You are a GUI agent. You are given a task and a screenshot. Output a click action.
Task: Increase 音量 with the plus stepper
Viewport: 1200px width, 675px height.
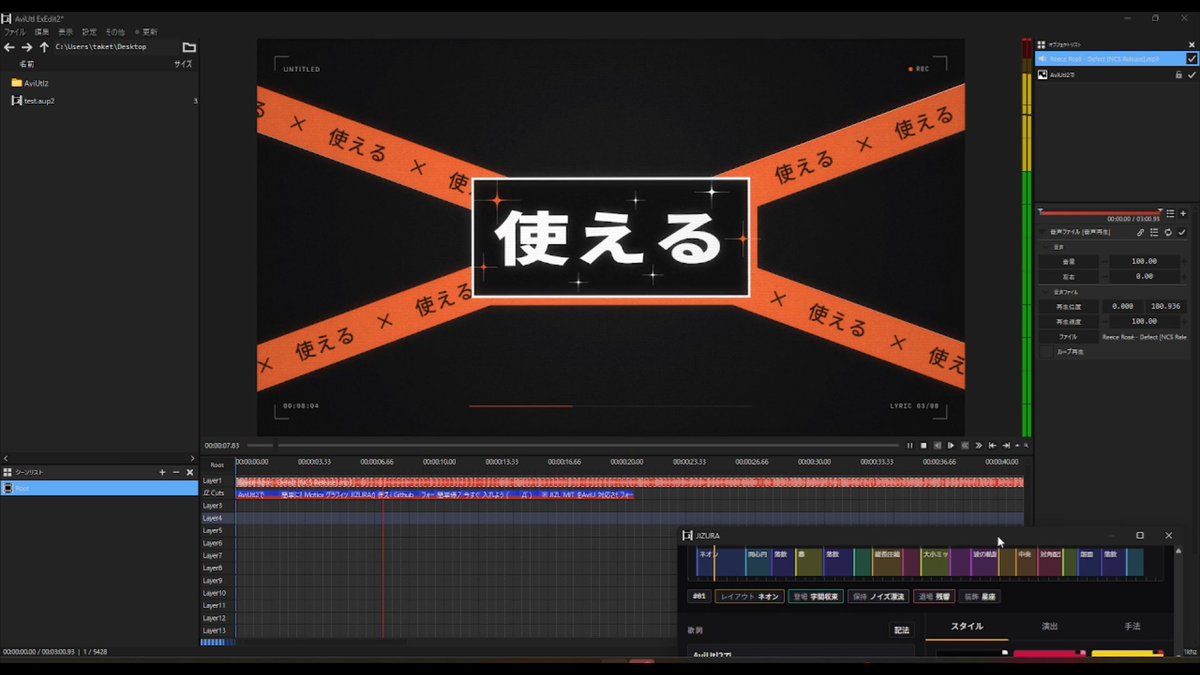coord(1184,261)
